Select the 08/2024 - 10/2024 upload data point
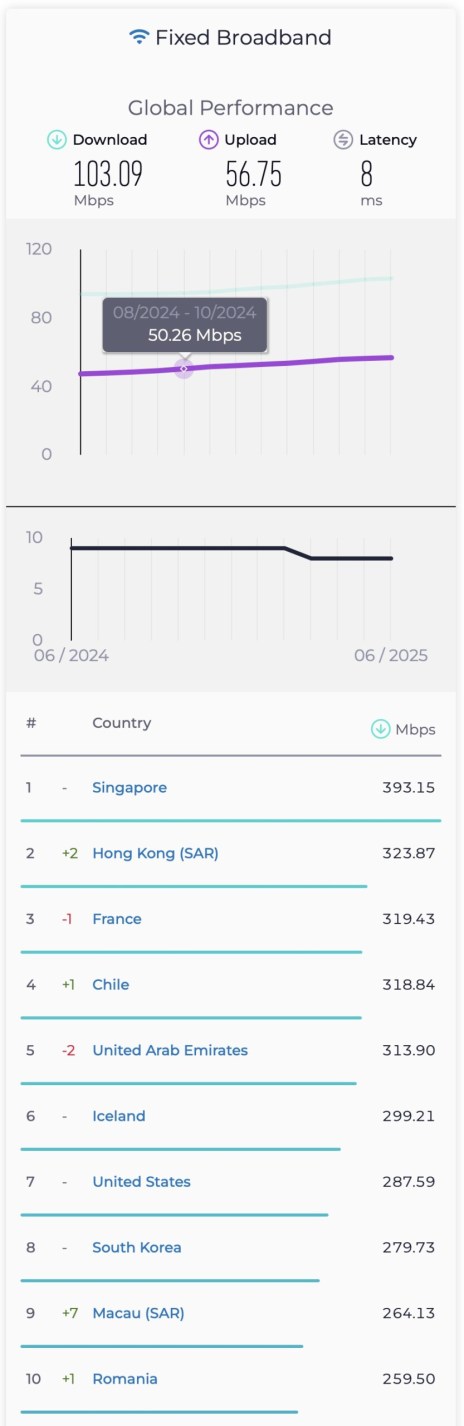This screenshot has width=464, height=1426. coord(184,368)
